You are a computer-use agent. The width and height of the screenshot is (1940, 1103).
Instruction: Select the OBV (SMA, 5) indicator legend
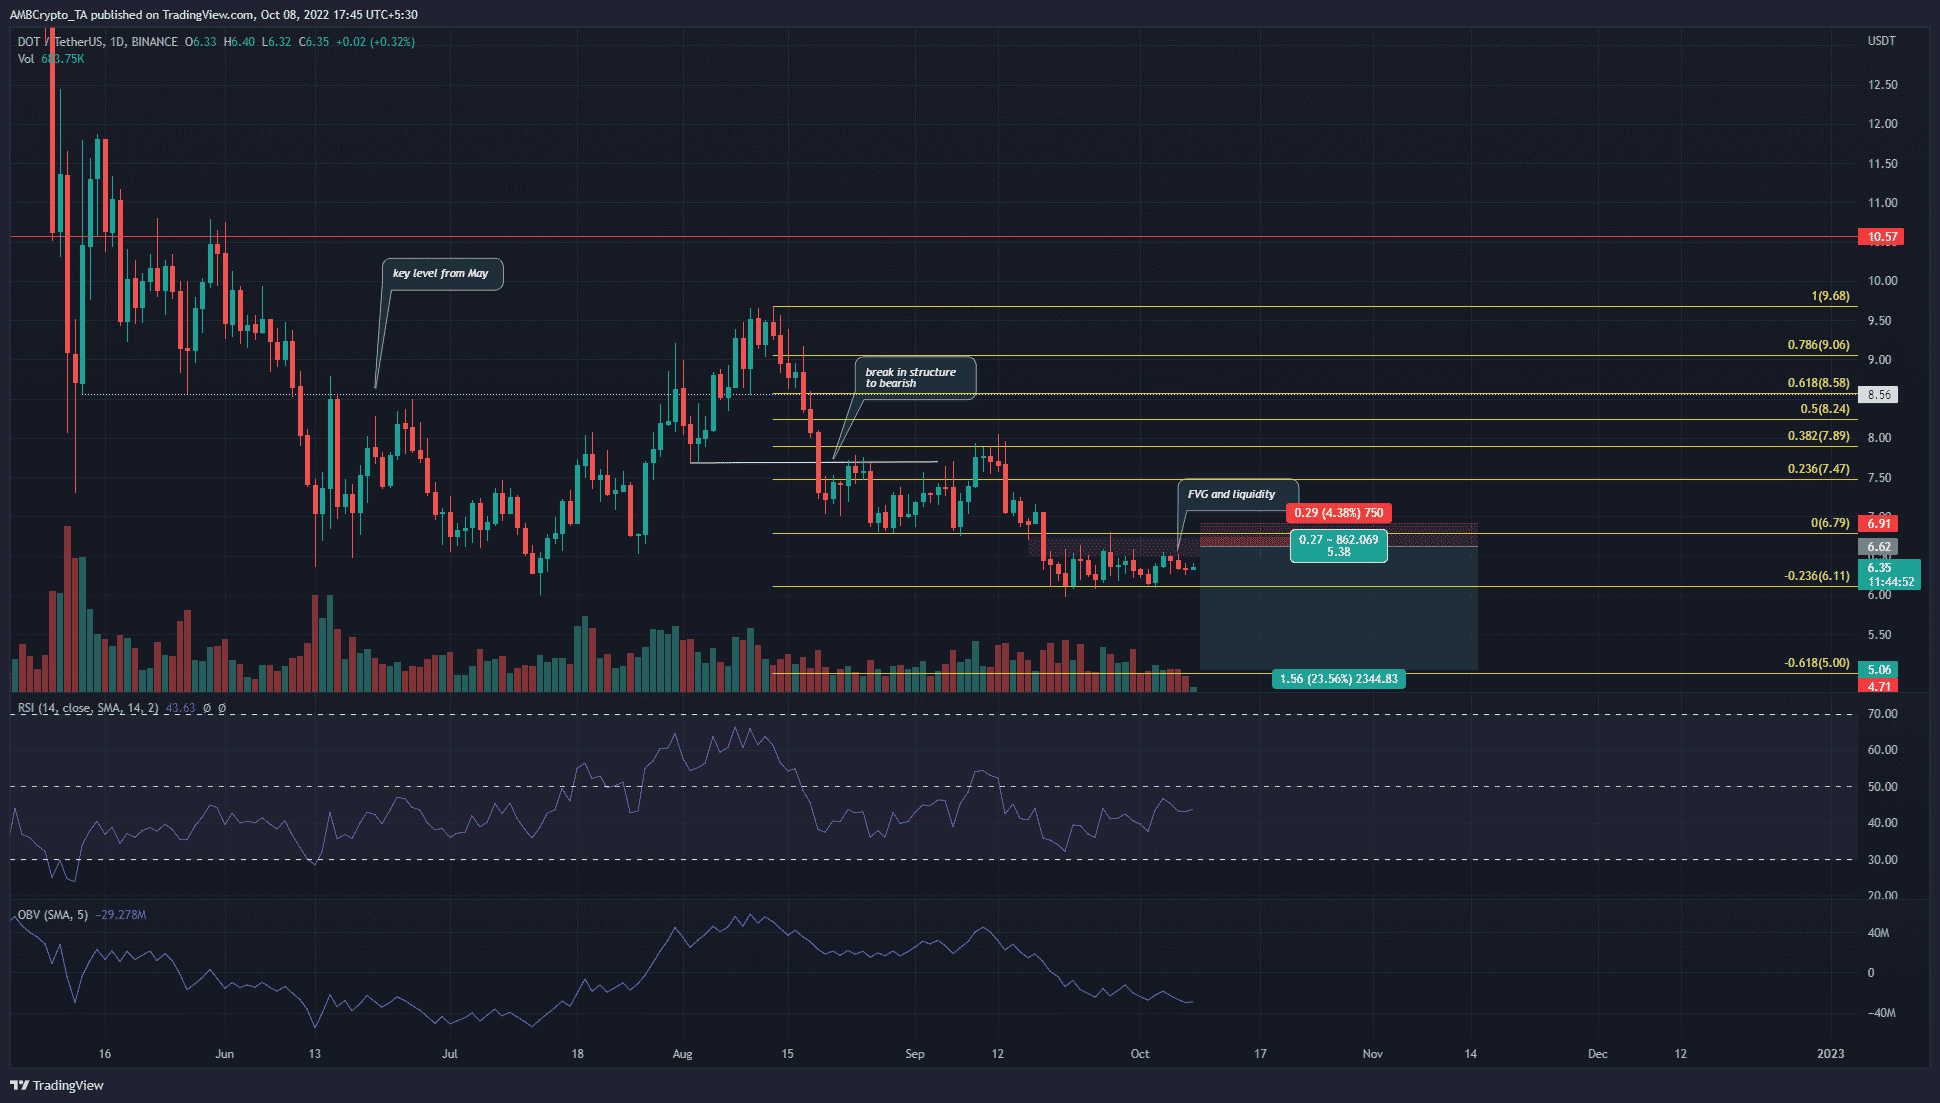53,915
